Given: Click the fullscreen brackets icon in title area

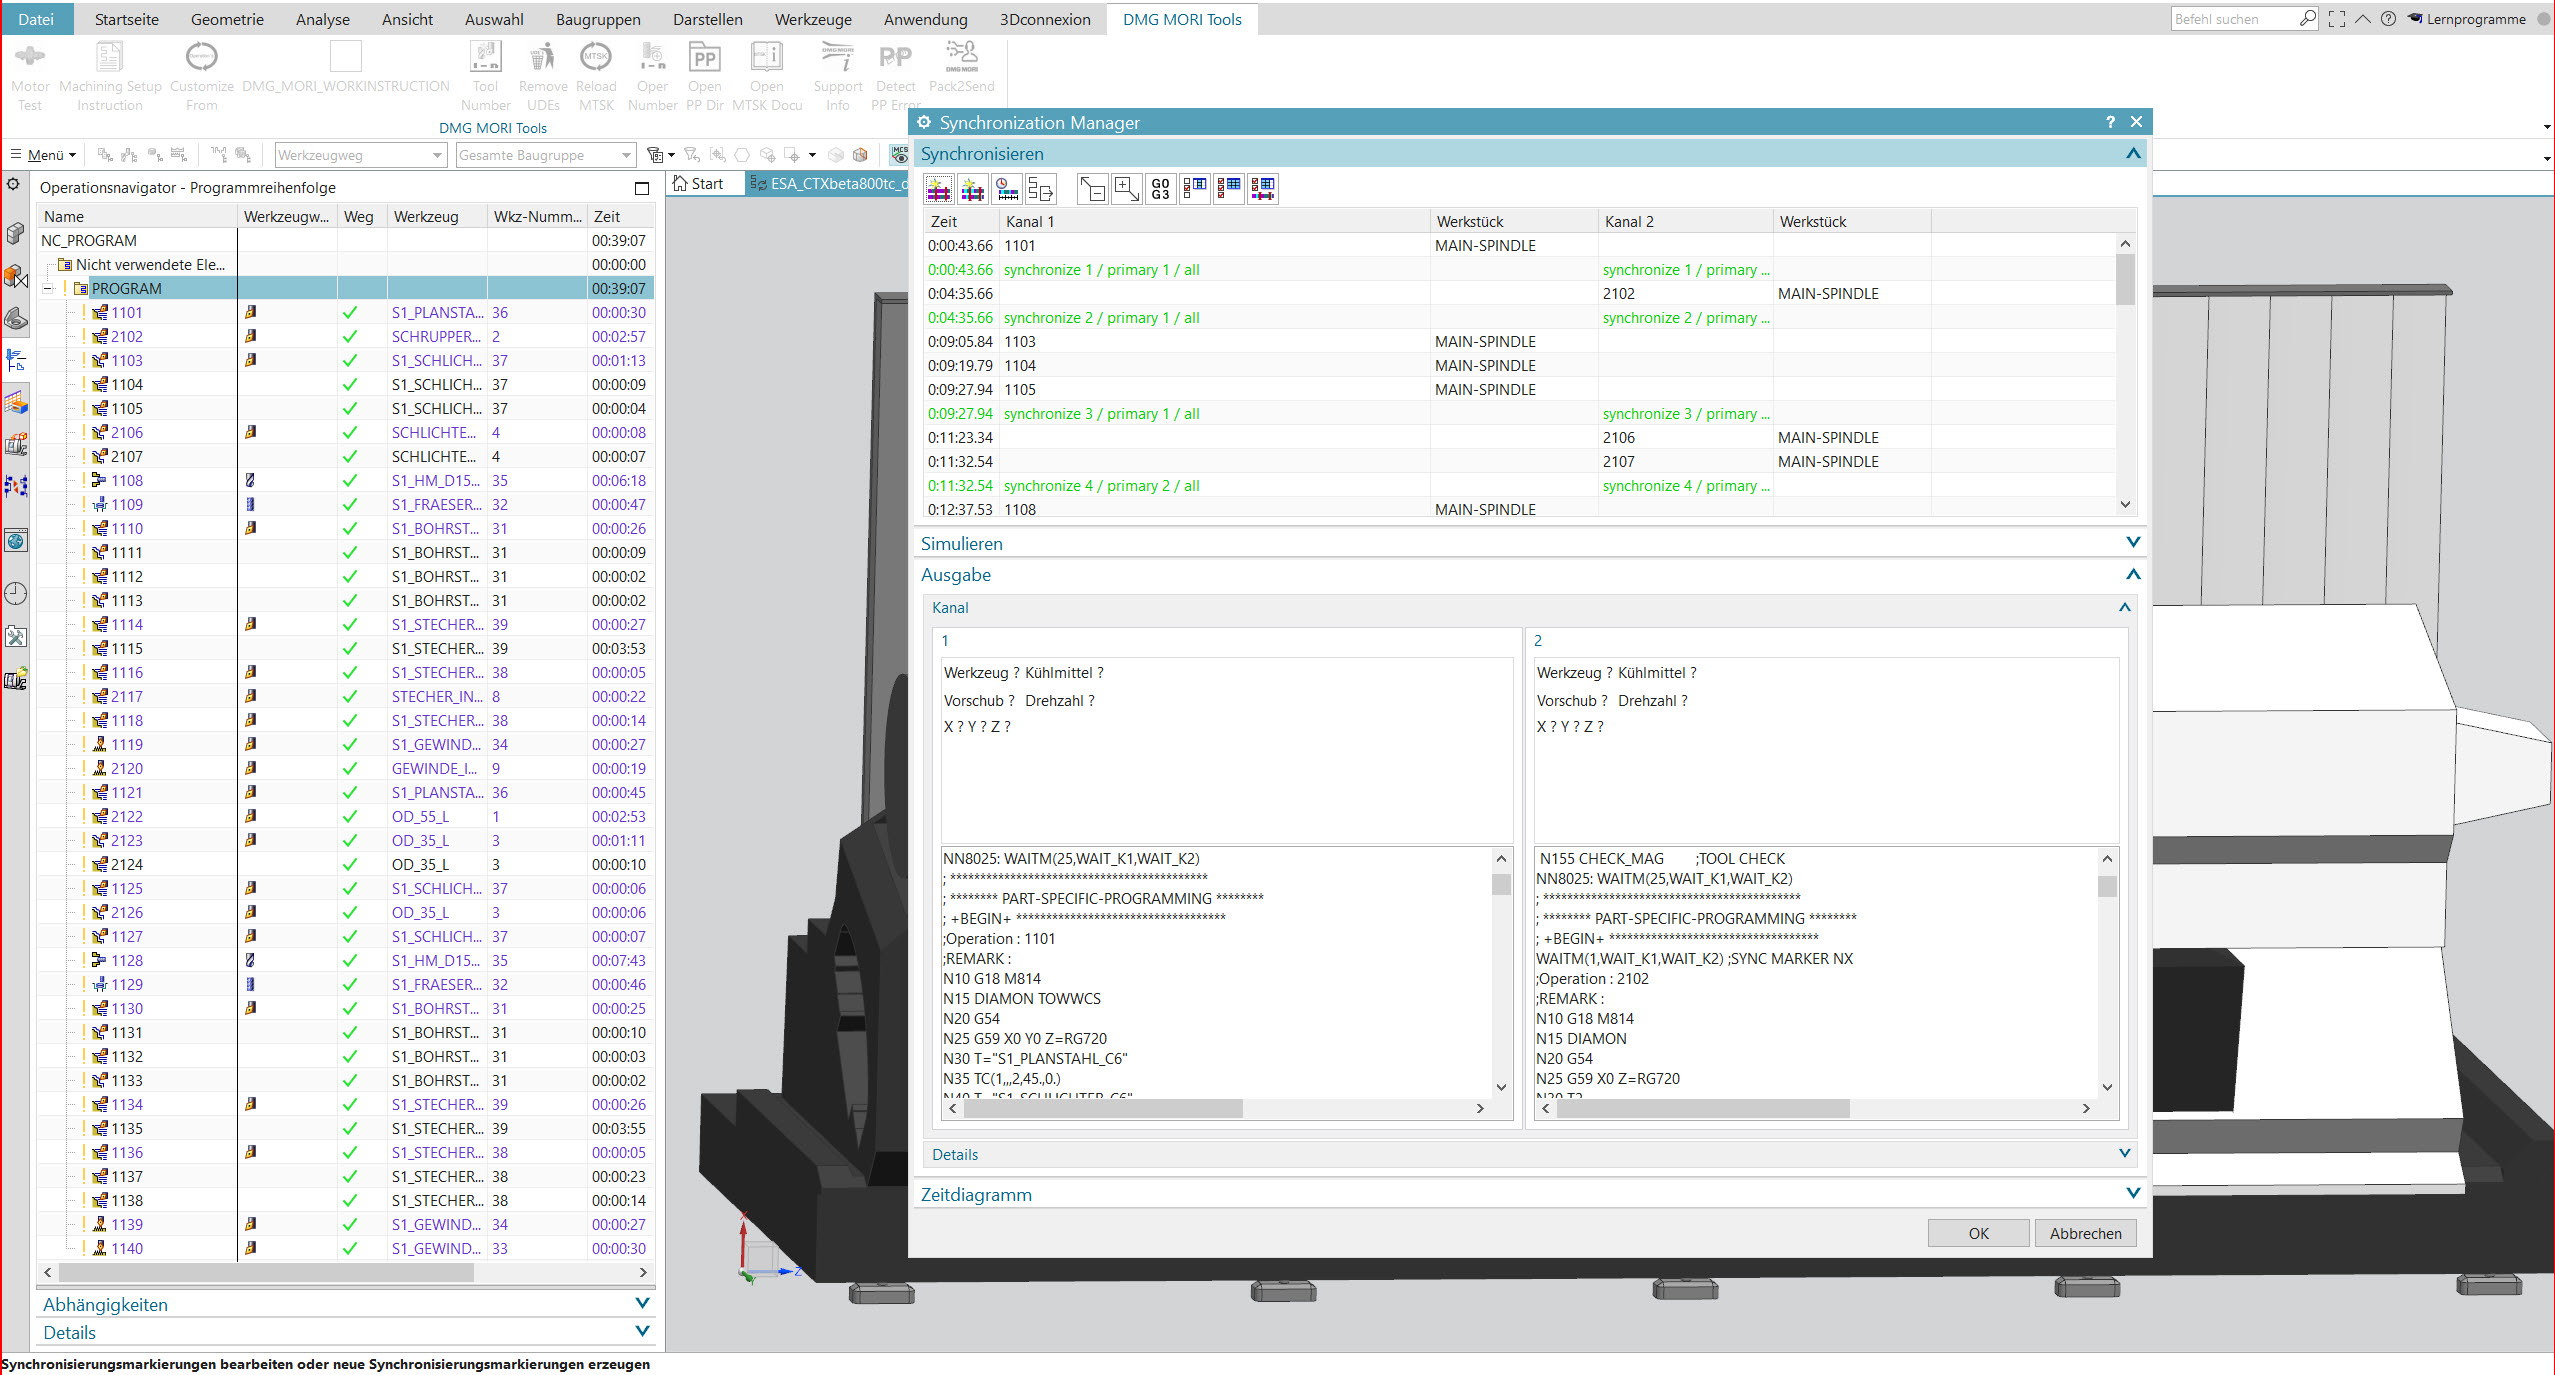Looking at the screenshot, I should (2337, 19).
